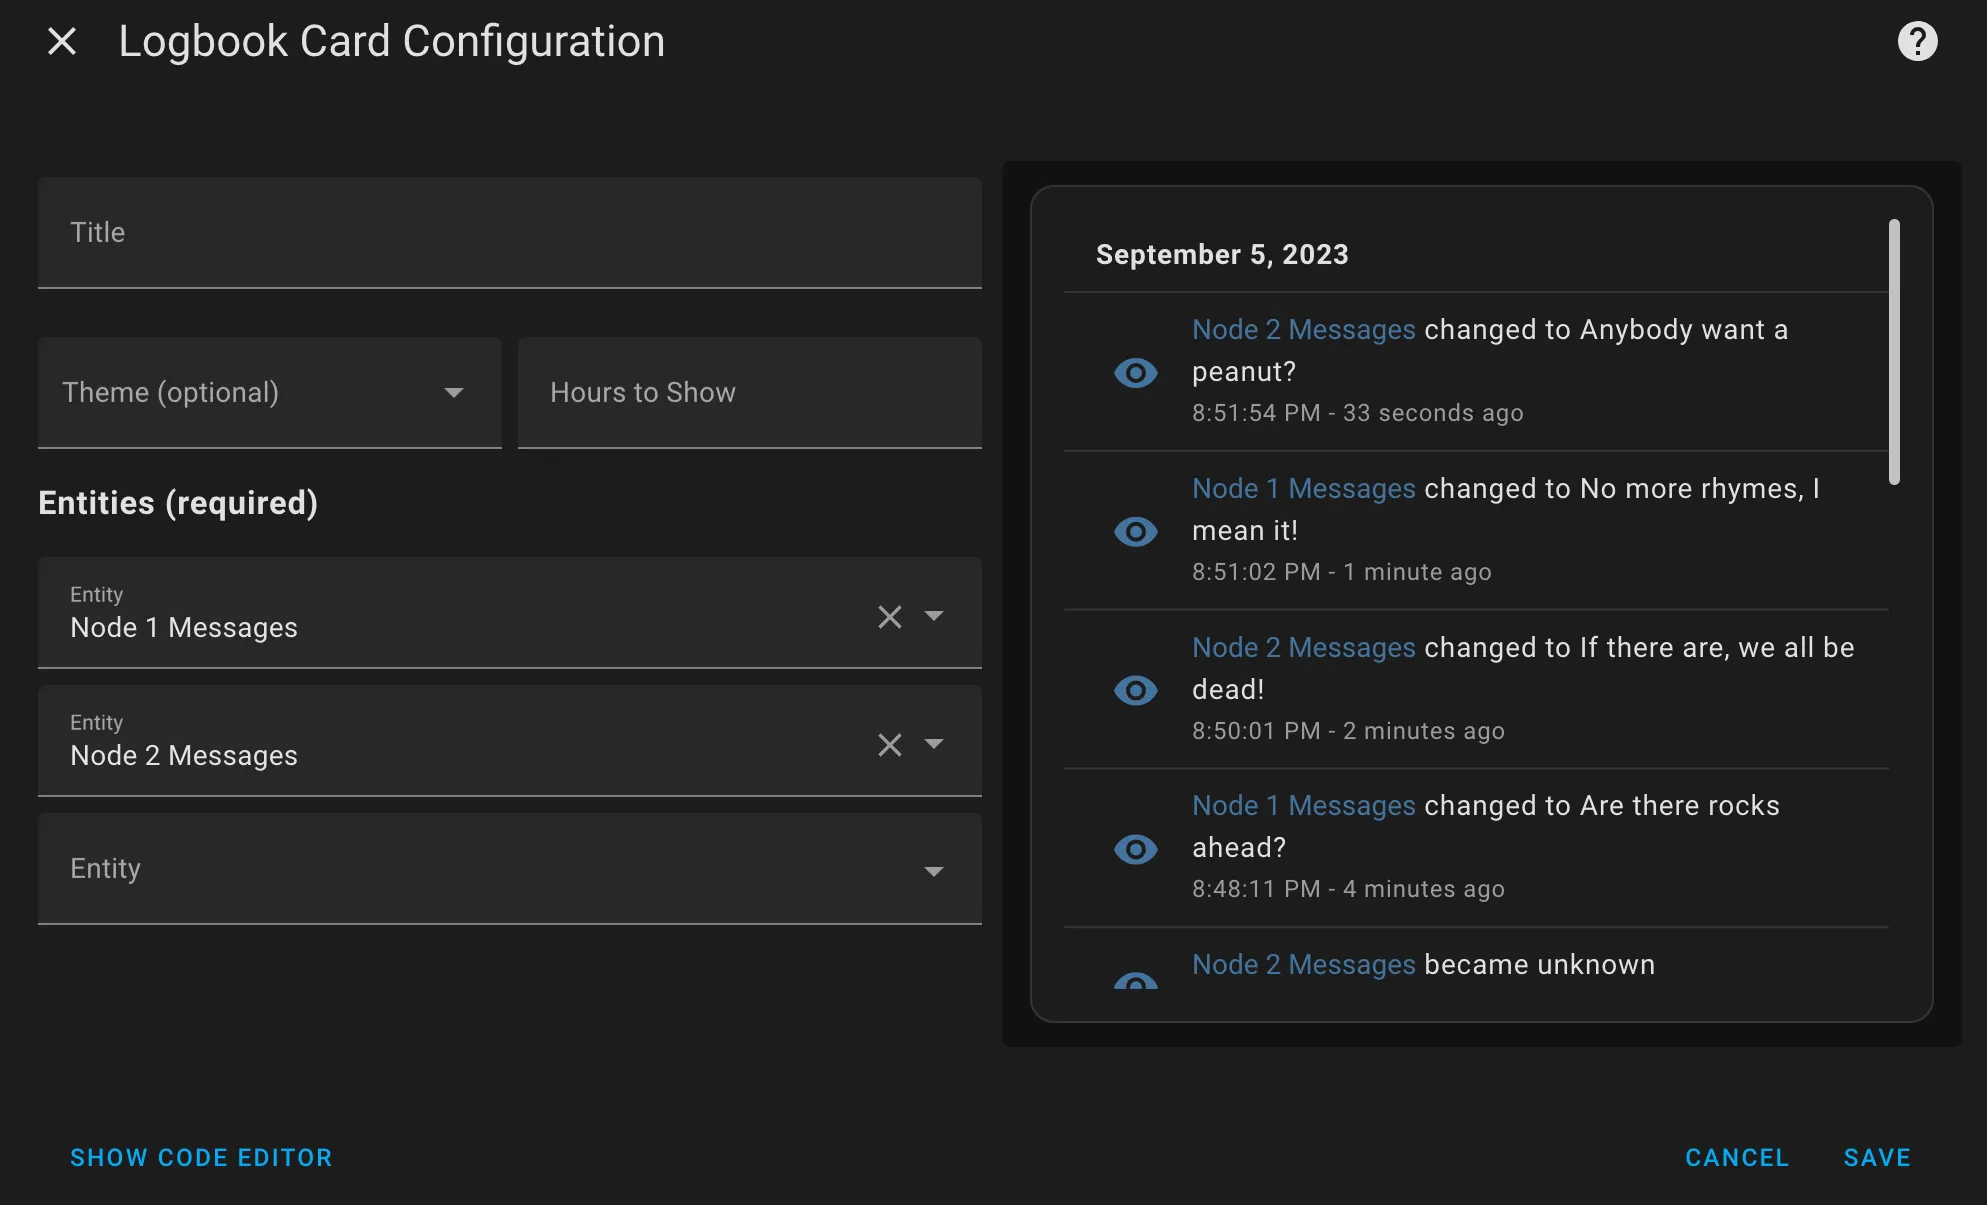Click the Show Code Editor button
Screen dimensions: 1987x1205
coord(201,1157)
